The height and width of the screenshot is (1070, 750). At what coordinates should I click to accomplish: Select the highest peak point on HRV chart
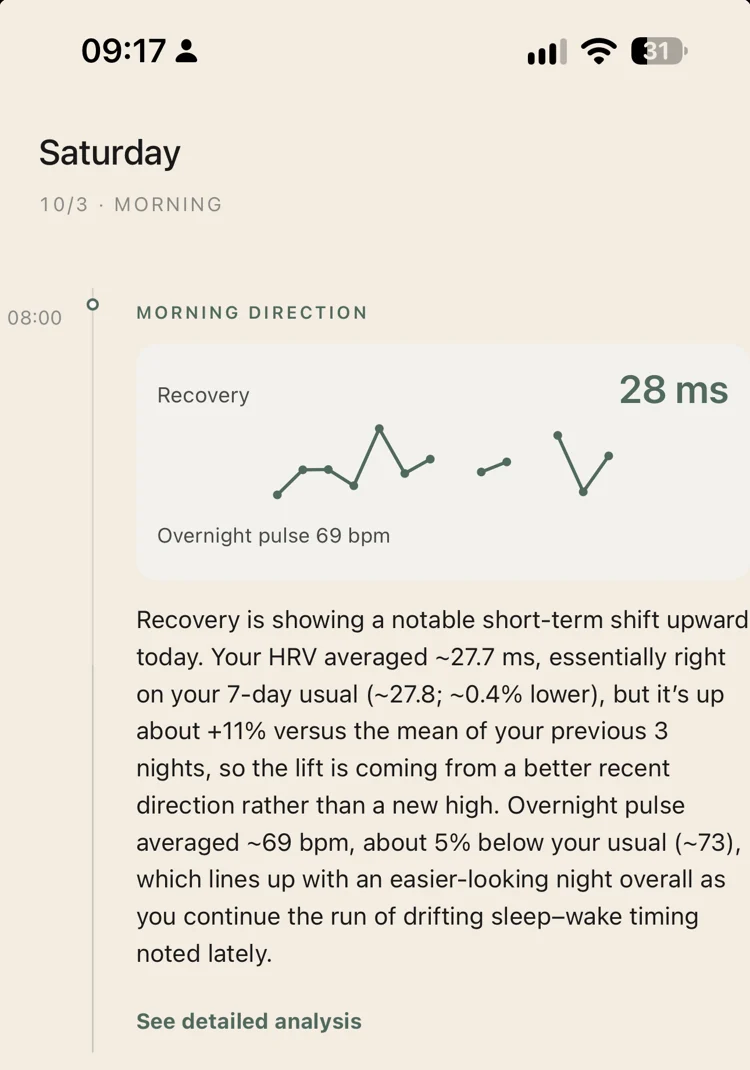coord(379,429)
